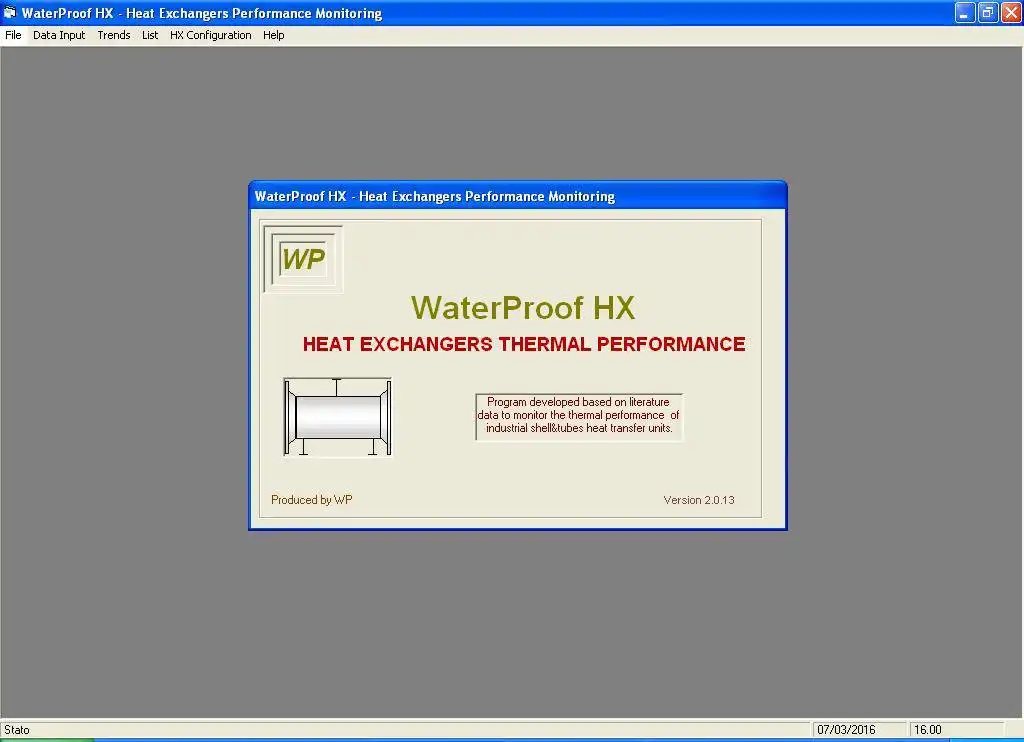This screenshot has width=1024, height=742.
Task: Click the heat exchanger vessel image
Action: (338, 417)
